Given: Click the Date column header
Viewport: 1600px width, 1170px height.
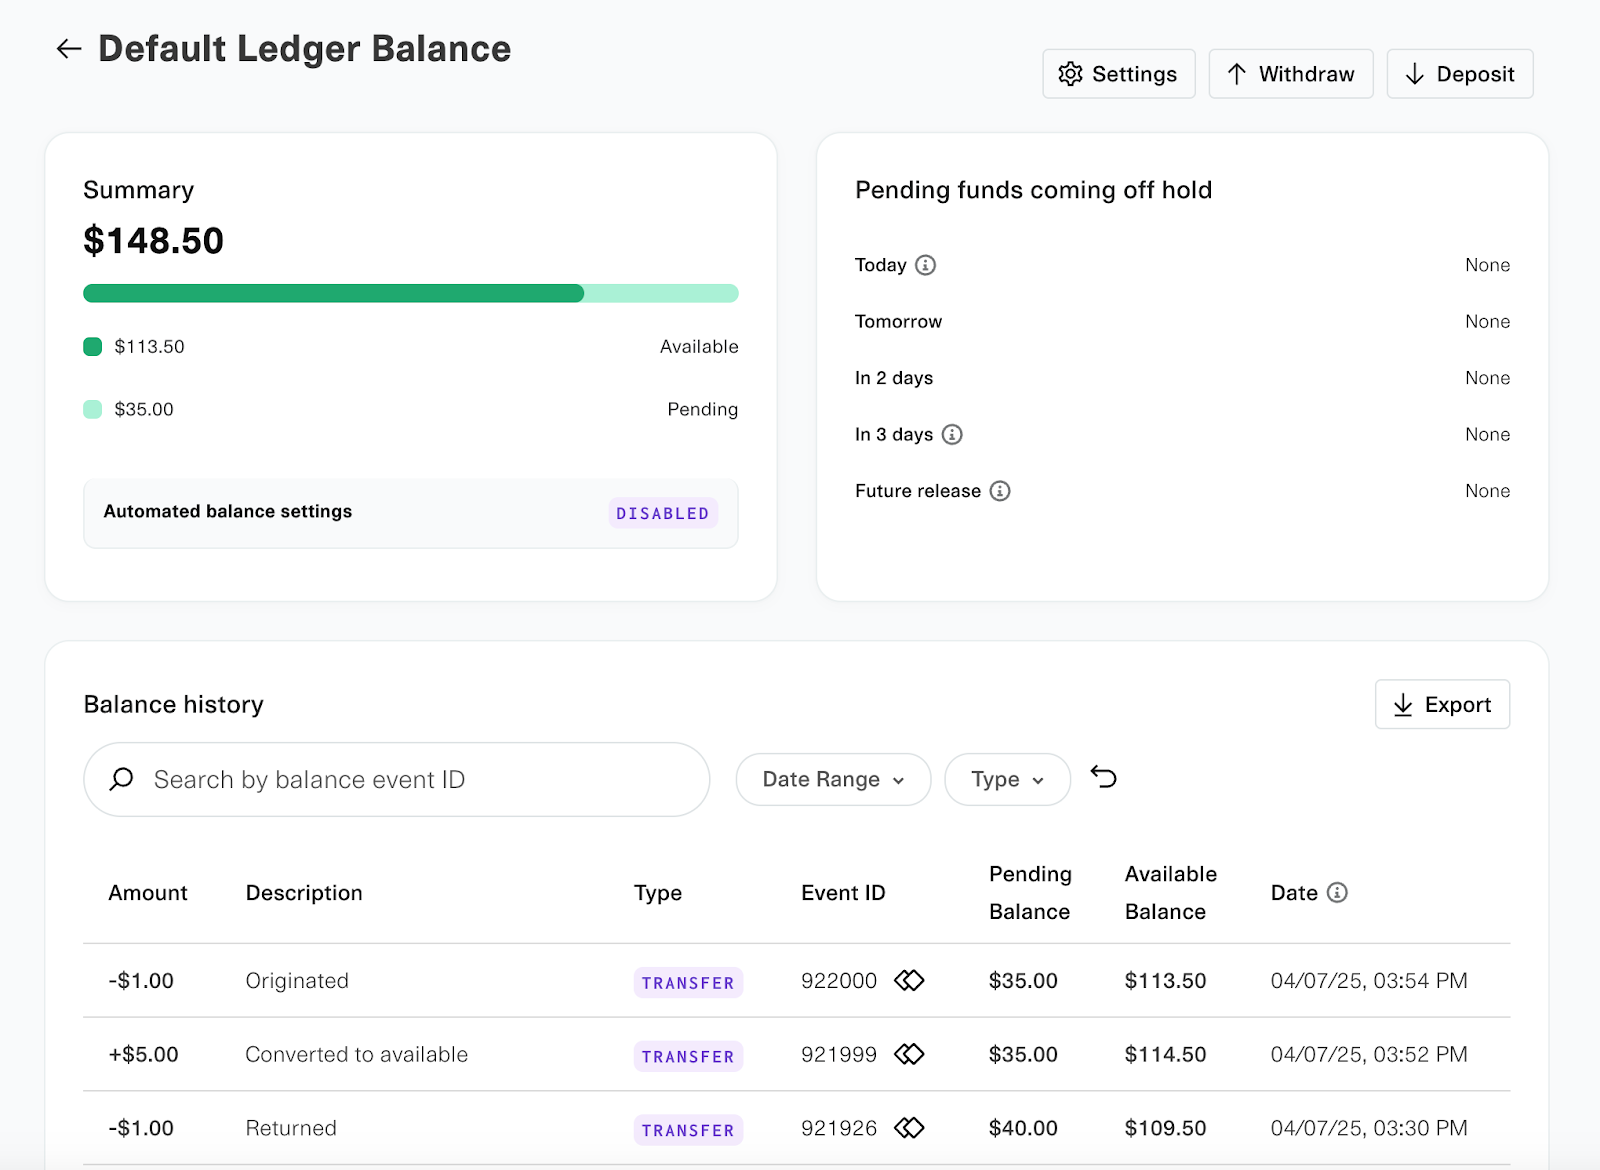Looking at the screenshot, I should click(x=1294, y=892).
